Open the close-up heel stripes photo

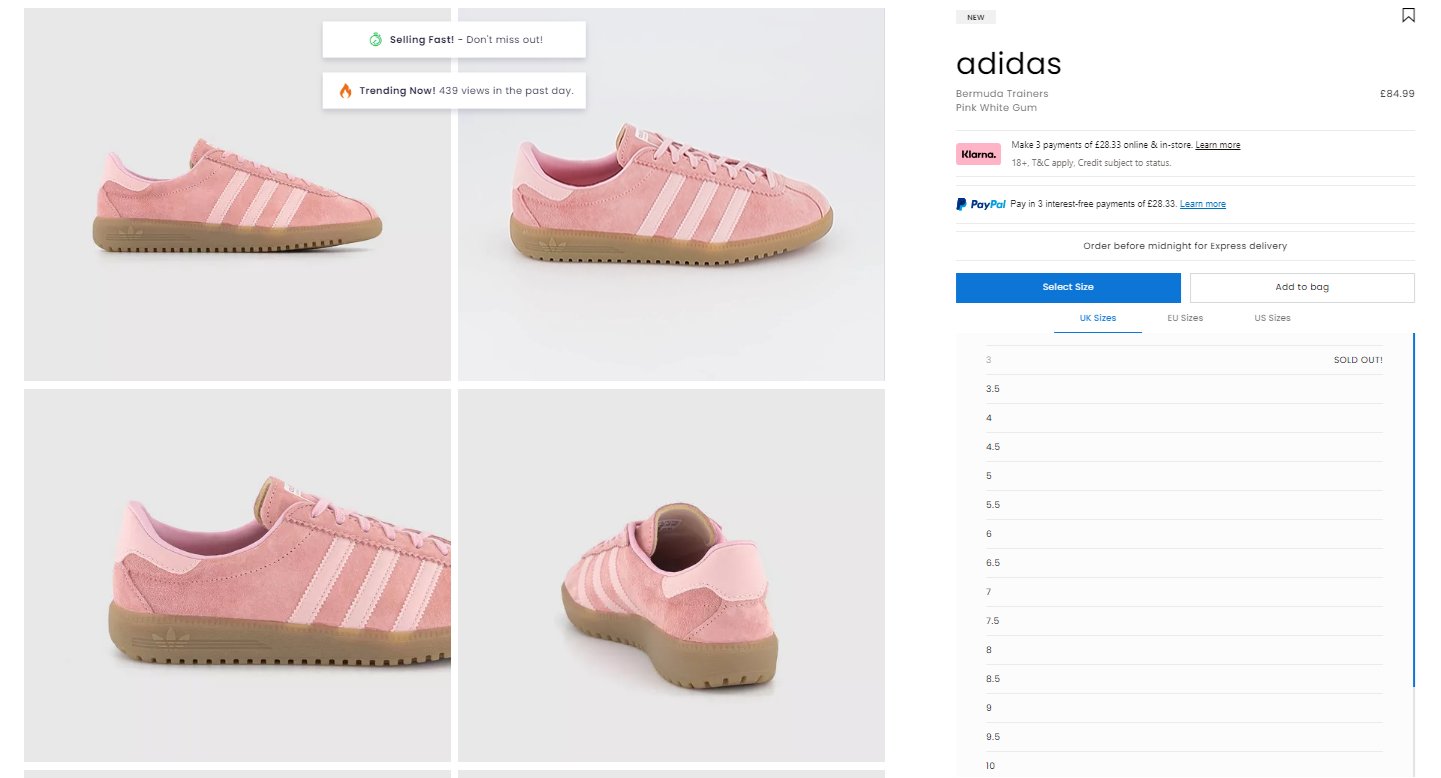pyautogui.click(x=237, y=575)
